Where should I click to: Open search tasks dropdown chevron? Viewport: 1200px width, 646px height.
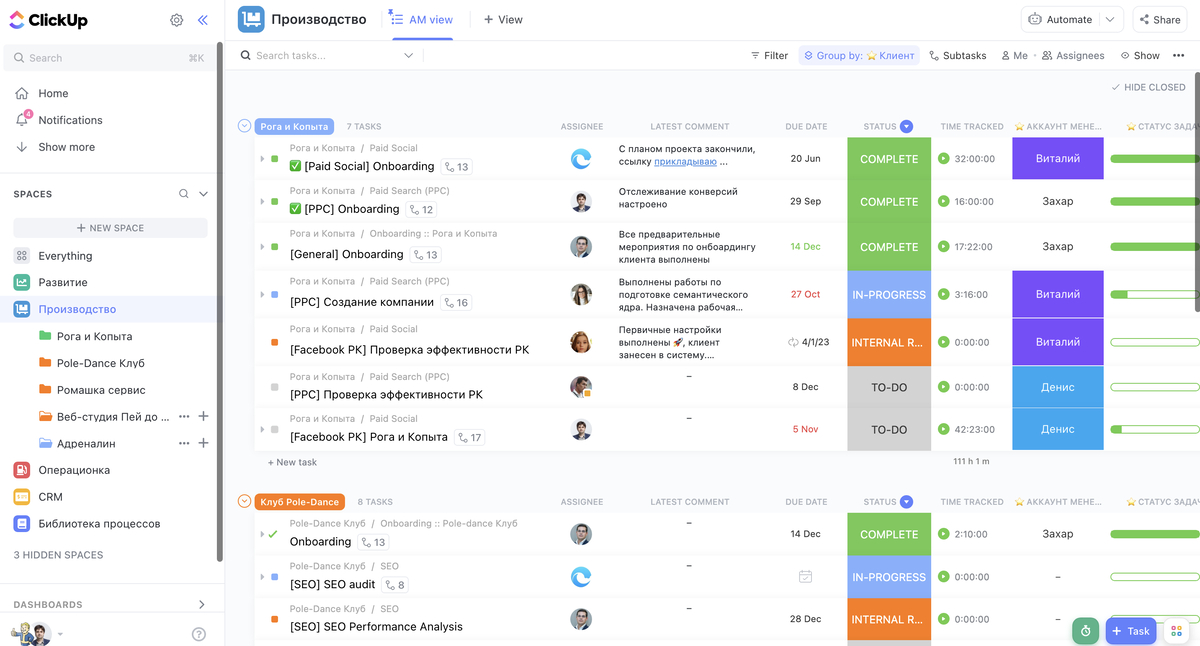(408, 56)
